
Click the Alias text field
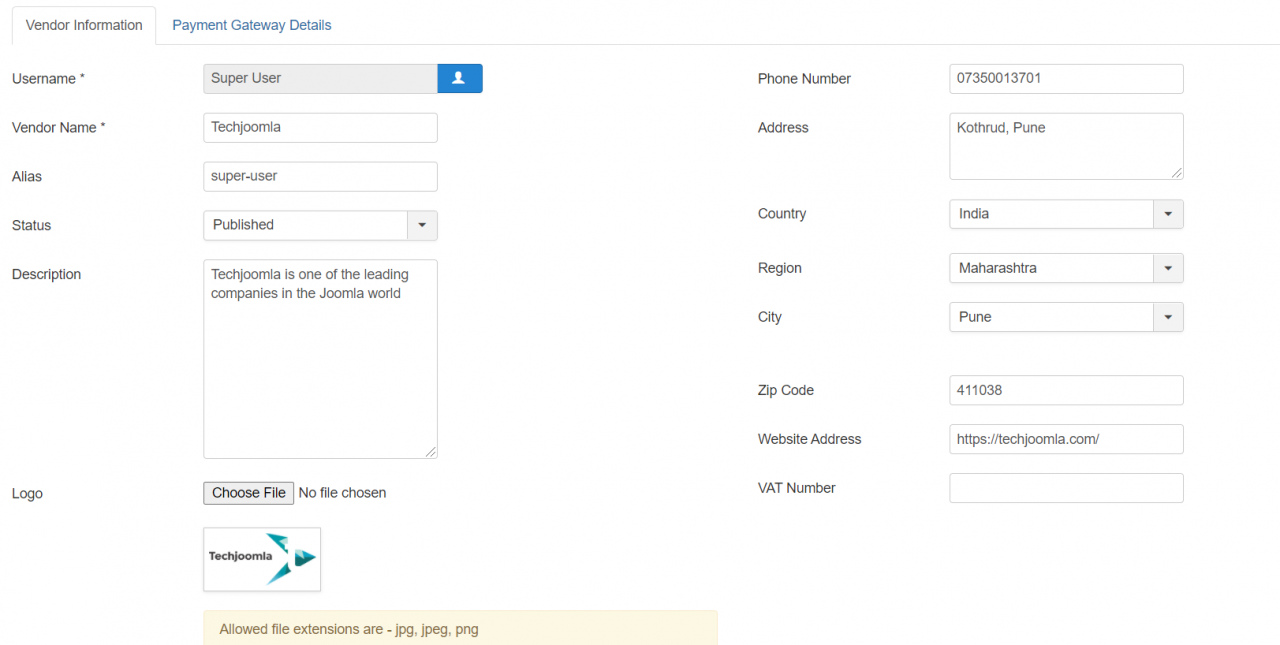tap(320, 176)
